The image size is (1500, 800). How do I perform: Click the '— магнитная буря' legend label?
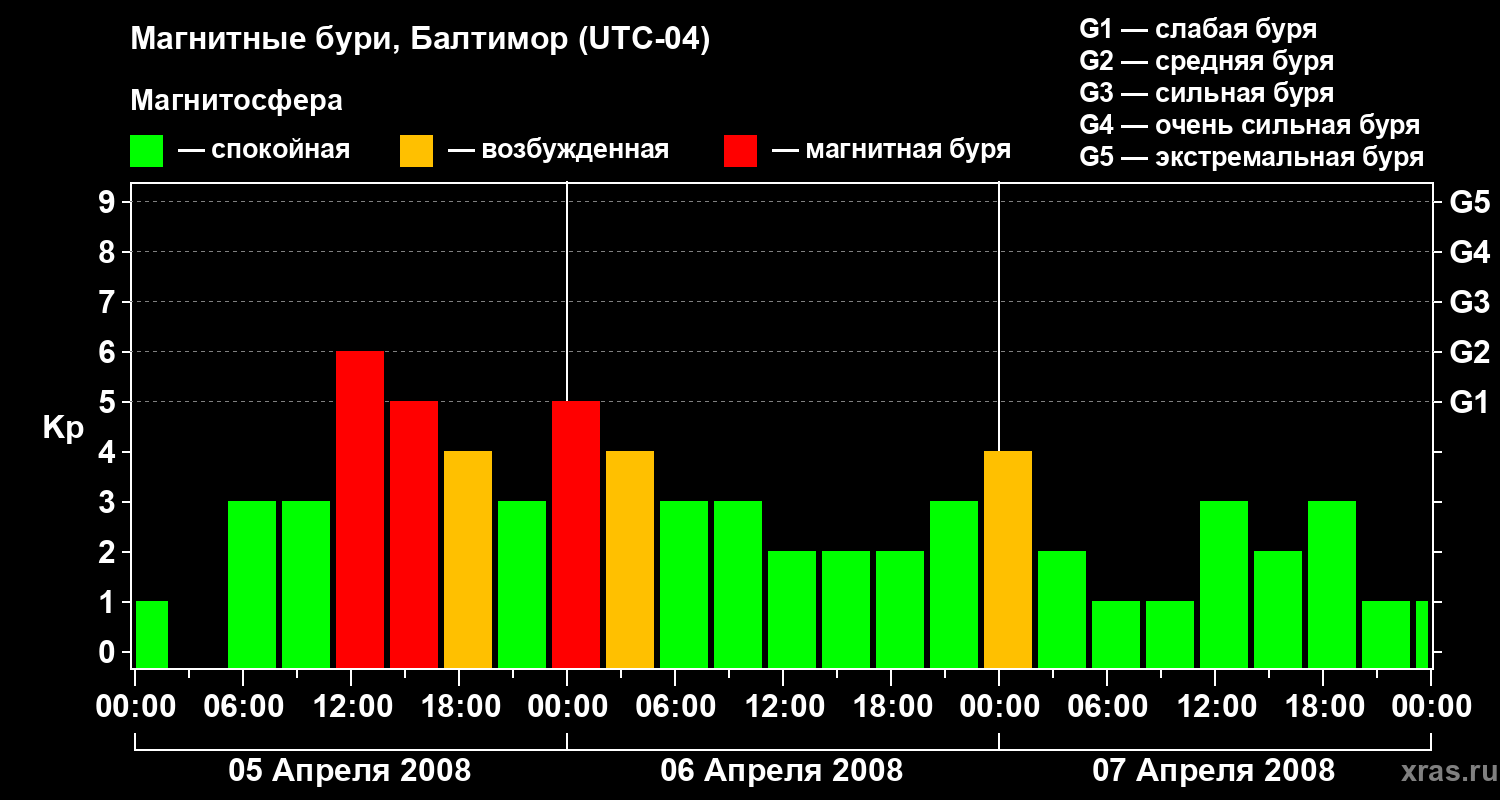tap(892, 151)
